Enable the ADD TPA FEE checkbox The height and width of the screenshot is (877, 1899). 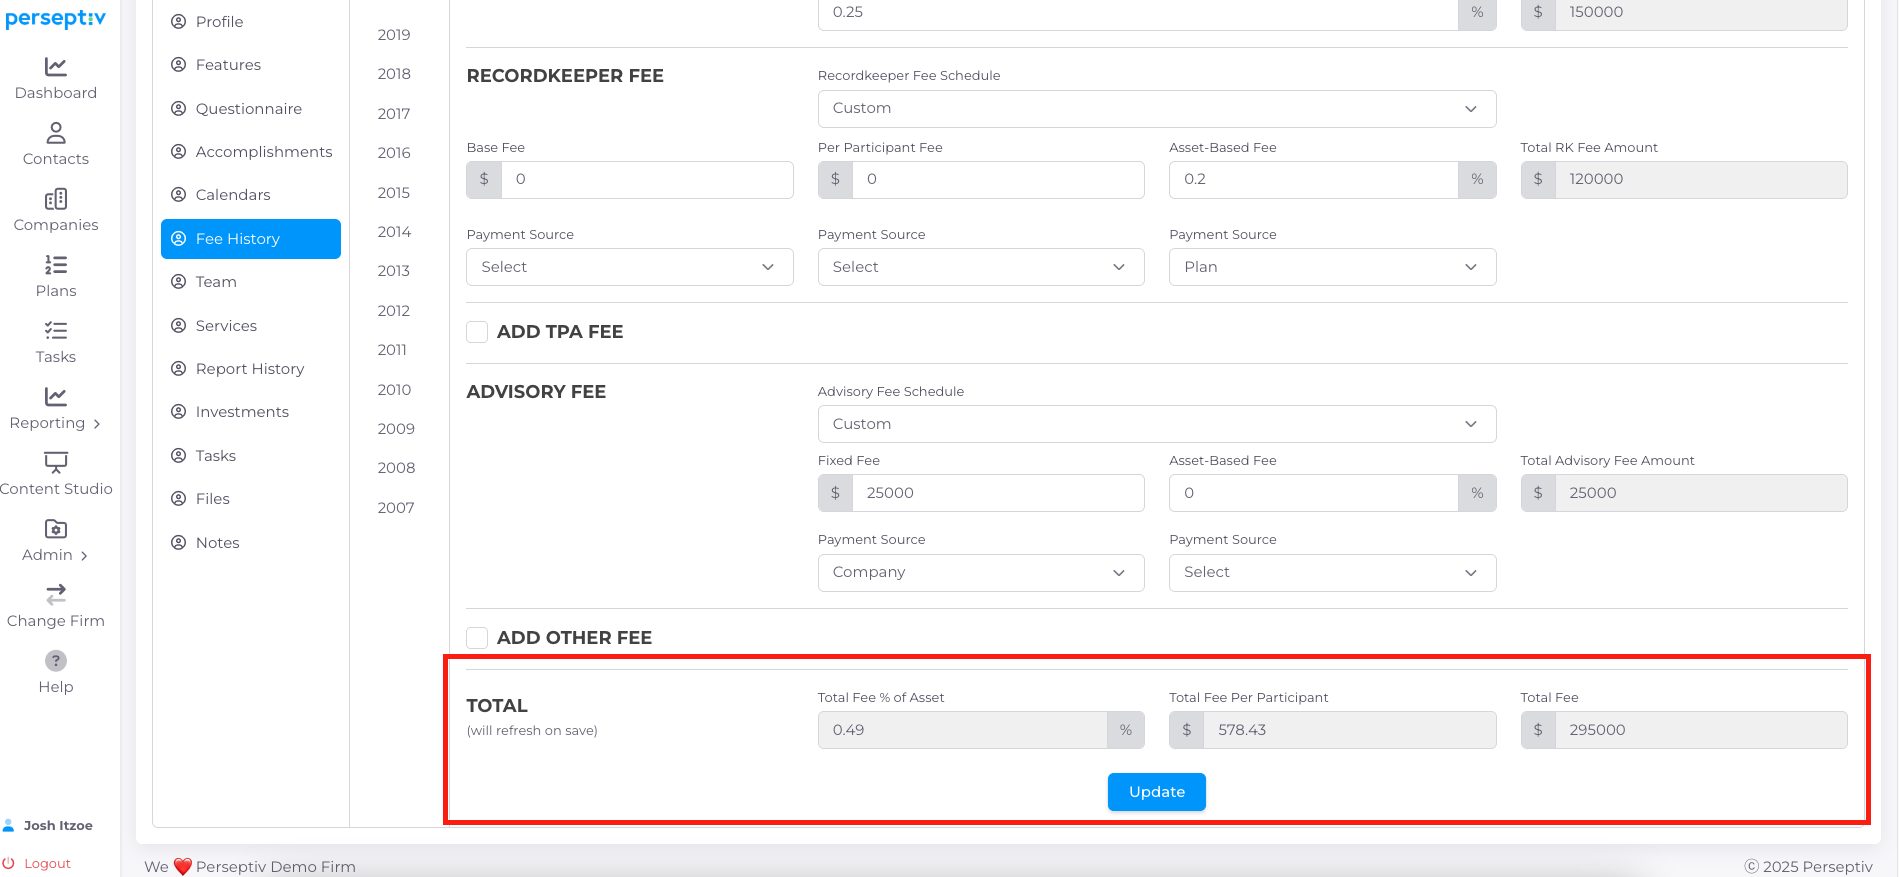point(477,332)
